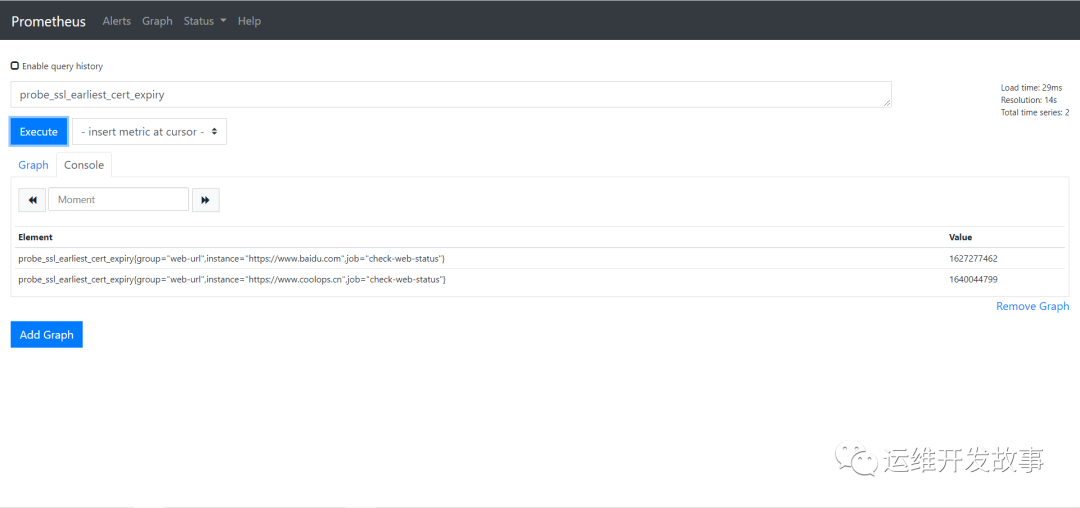Open Alerts page from navbar
1080x508 pixels.
[116, 21]
